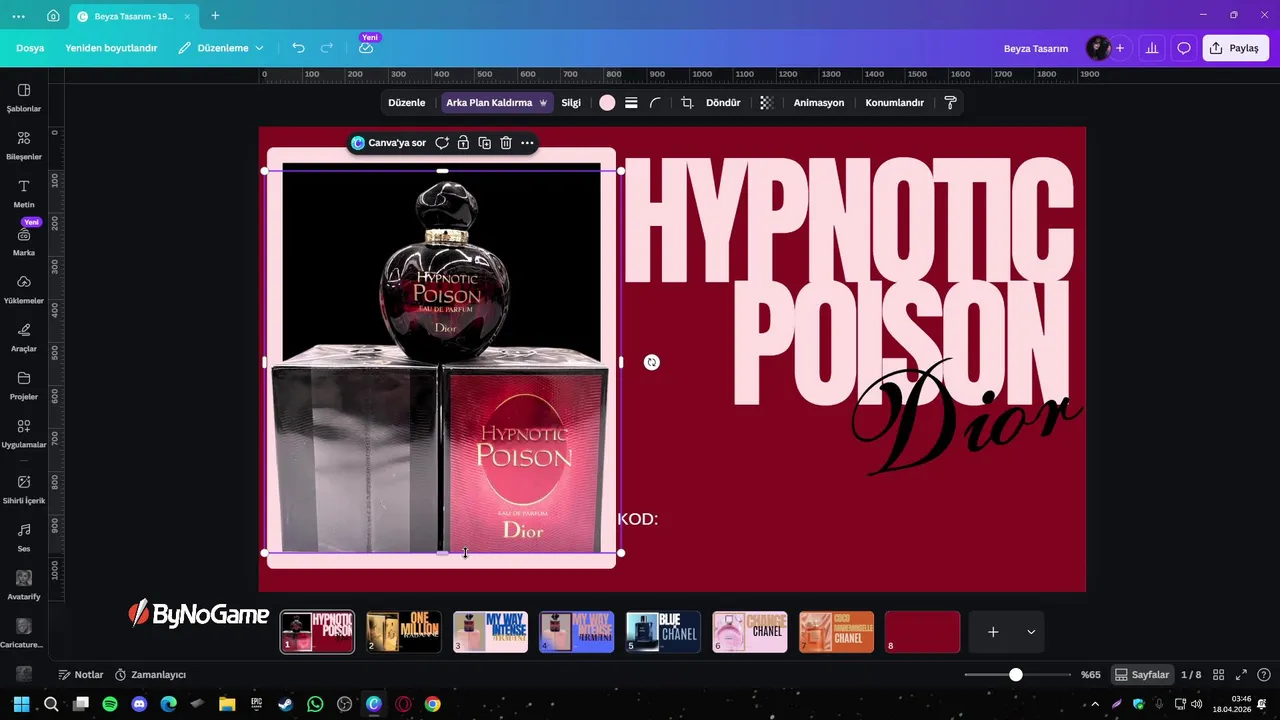Open a new tab with the plus
This screenshot has width=1280, height=720.
point(215,16)
